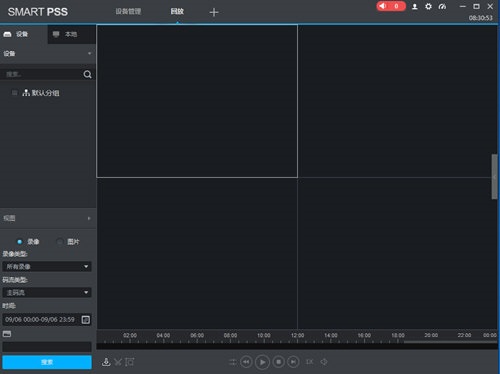500x374 pixels.
Task: Click the storage card icon below time field
Action: coord(7,334)
